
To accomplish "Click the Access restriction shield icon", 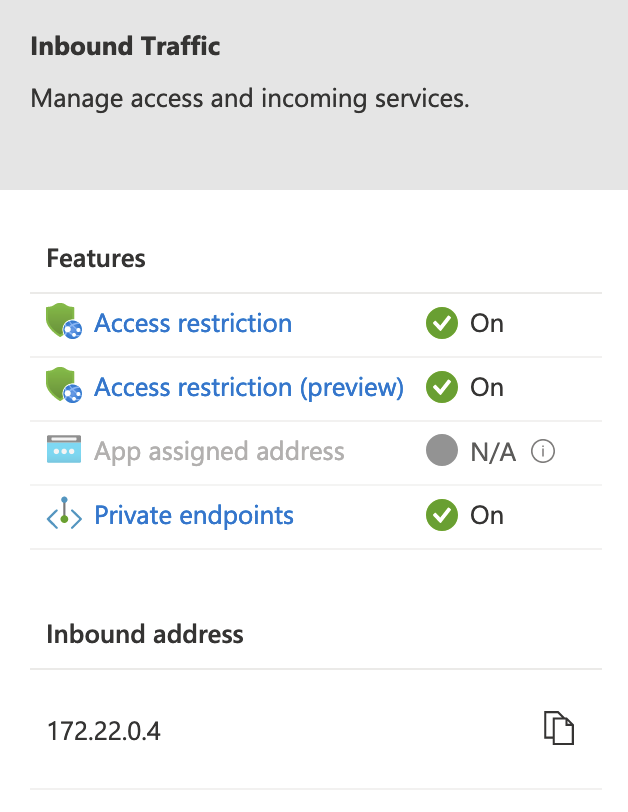I will coord(64,323).
